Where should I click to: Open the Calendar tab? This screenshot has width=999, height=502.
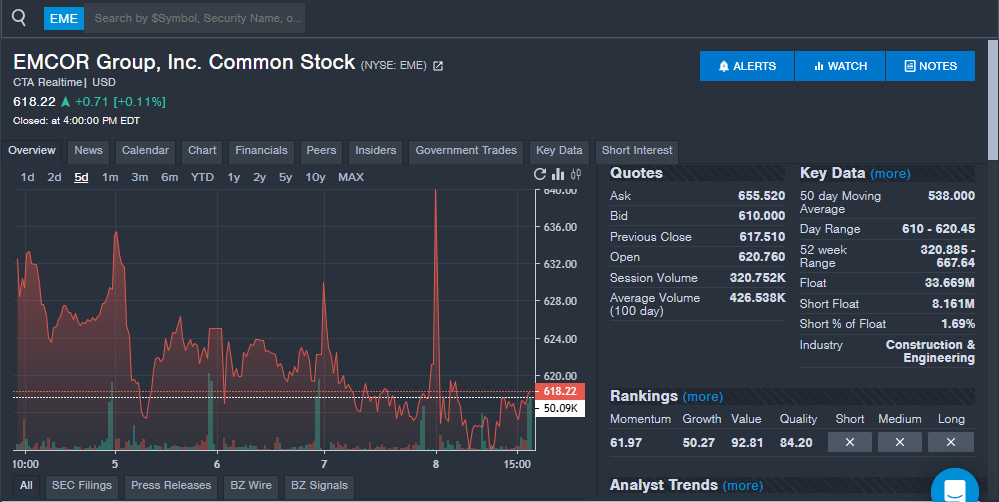(145, 150)
